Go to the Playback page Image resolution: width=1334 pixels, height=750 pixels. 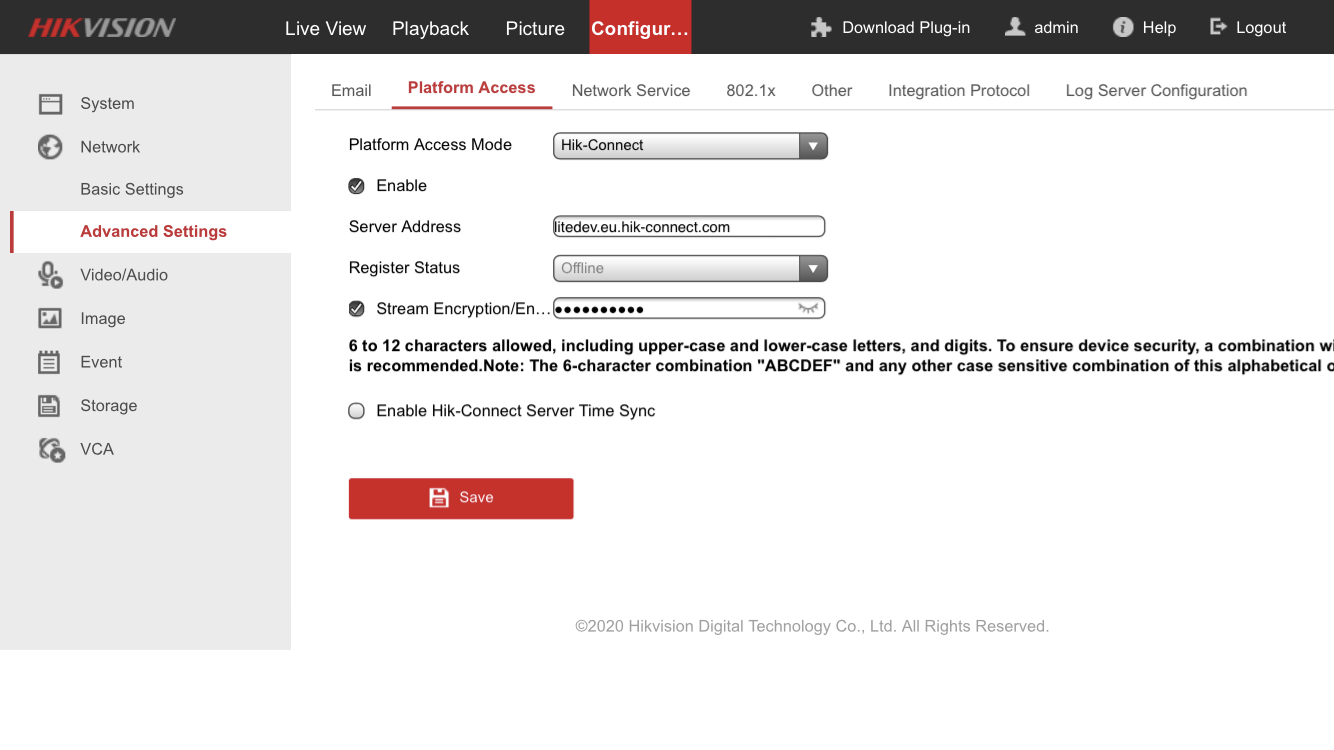pyautogui.click(x=430, y=29)
